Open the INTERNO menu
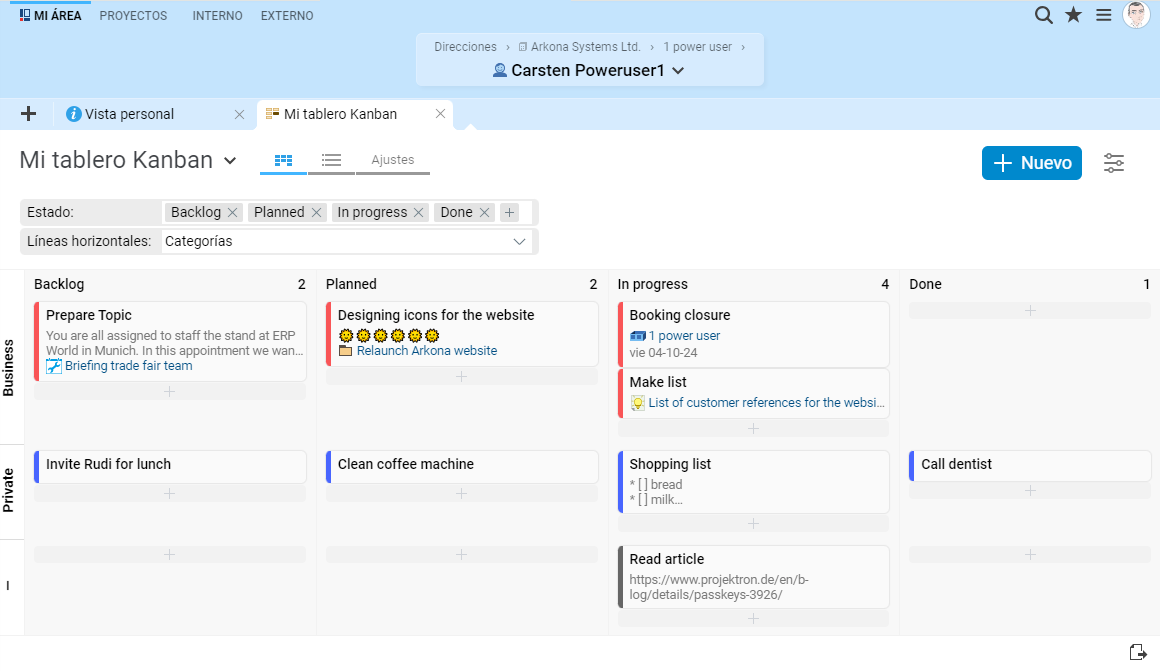The height and width of the screenshot is (671, 1160). pyautogui.click(x=218, y=16)
